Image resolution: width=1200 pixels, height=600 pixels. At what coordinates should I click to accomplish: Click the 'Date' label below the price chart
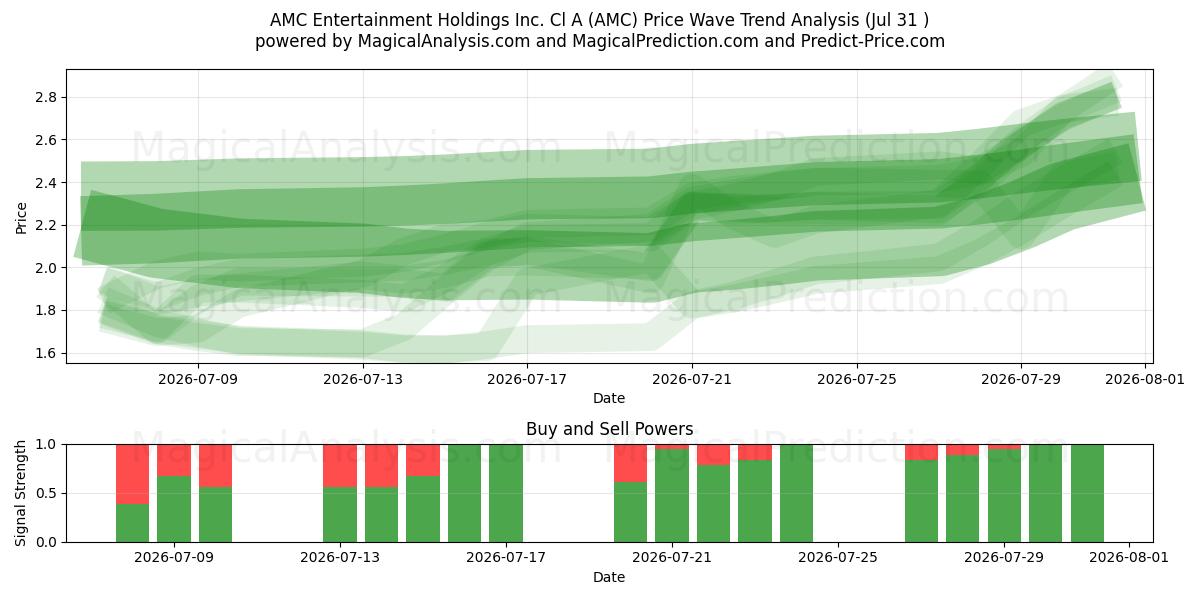[609, 398]
